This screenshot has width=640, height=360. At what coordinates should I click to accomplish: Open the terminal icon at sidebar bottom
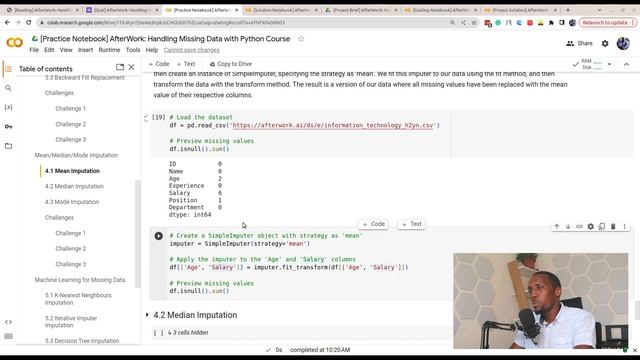coord(8,336)
